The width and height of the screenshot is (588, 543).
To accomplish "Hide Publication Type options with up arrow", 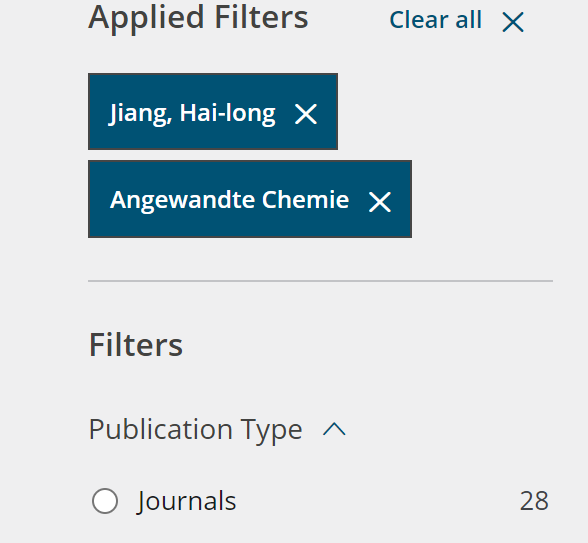I will coord(334,429).
